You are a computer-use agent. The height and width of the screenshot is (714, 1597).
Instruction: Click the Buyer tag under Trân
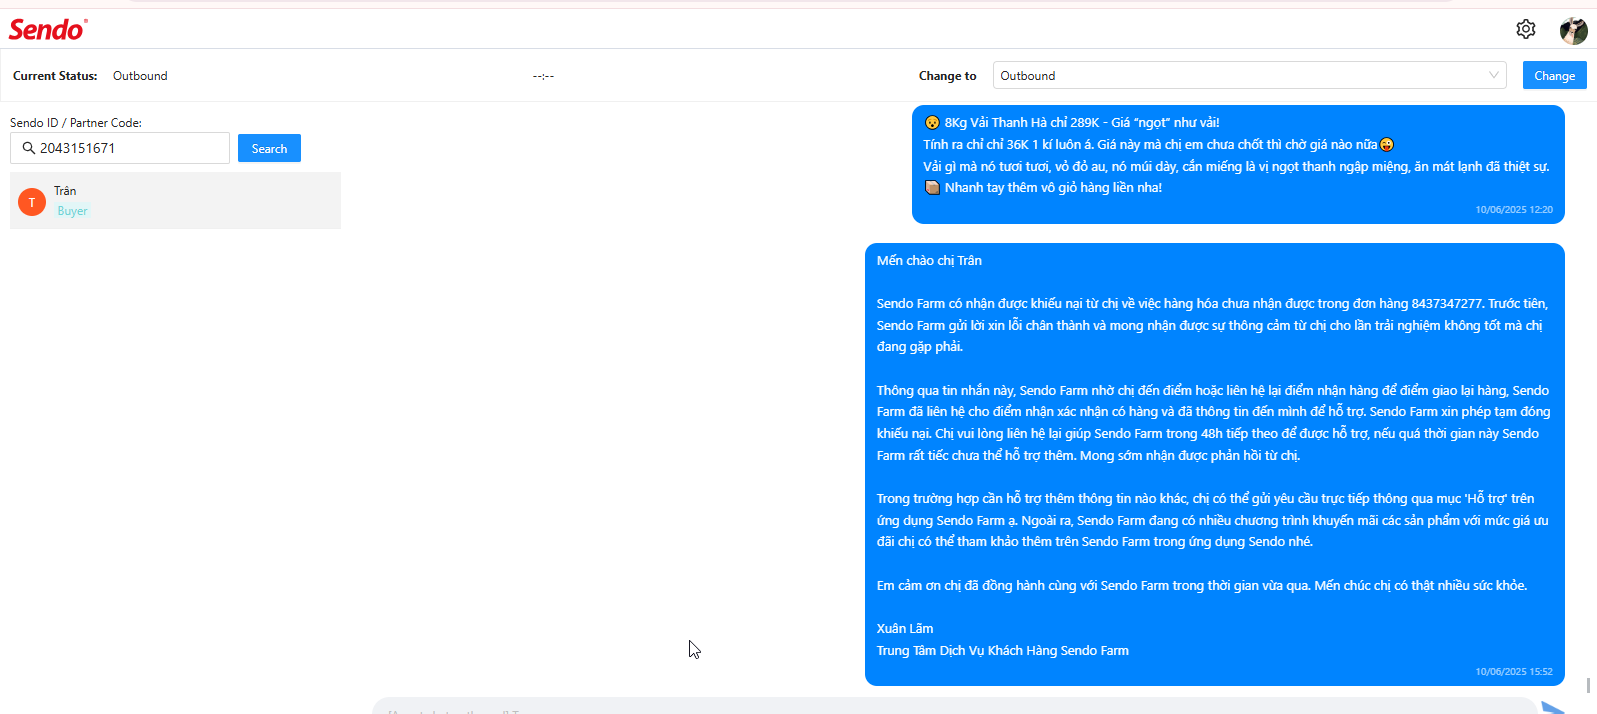[72, 211]
